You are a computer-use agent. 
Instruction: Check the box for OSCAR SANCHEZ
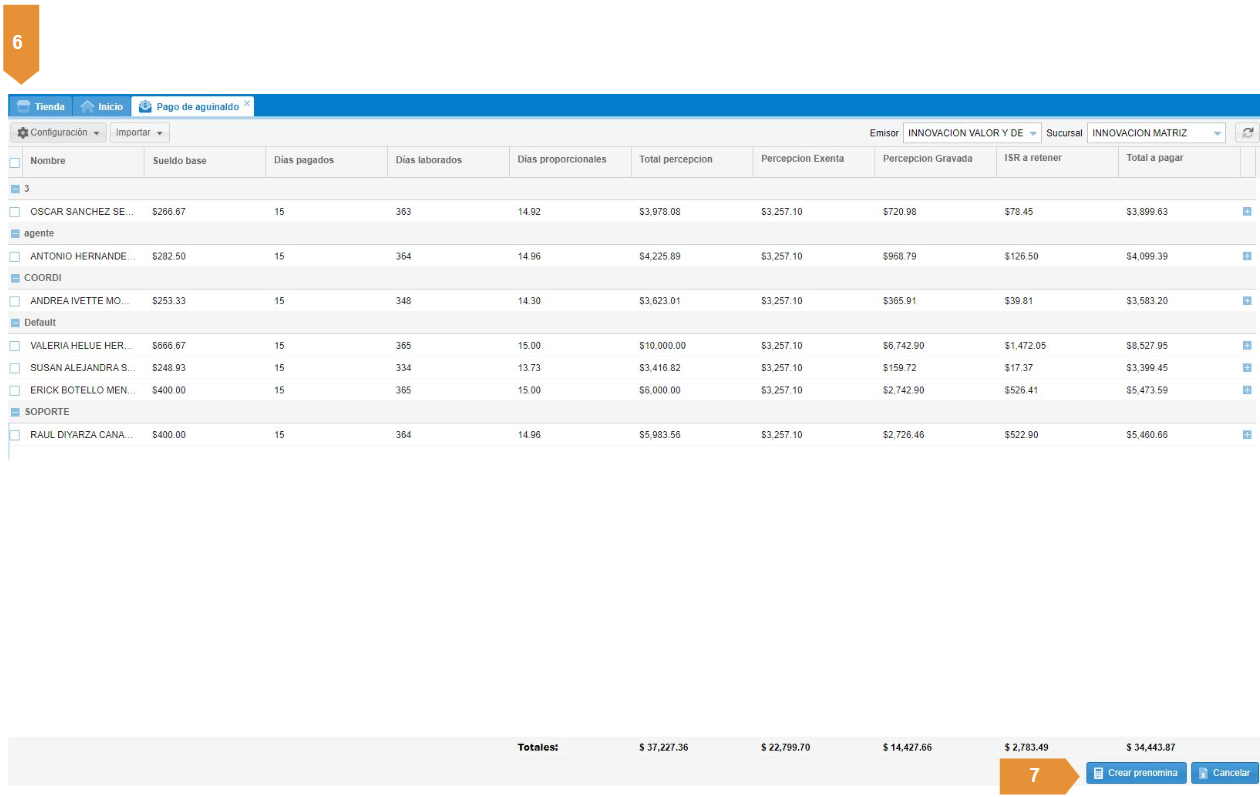click(x=15, y=212)
